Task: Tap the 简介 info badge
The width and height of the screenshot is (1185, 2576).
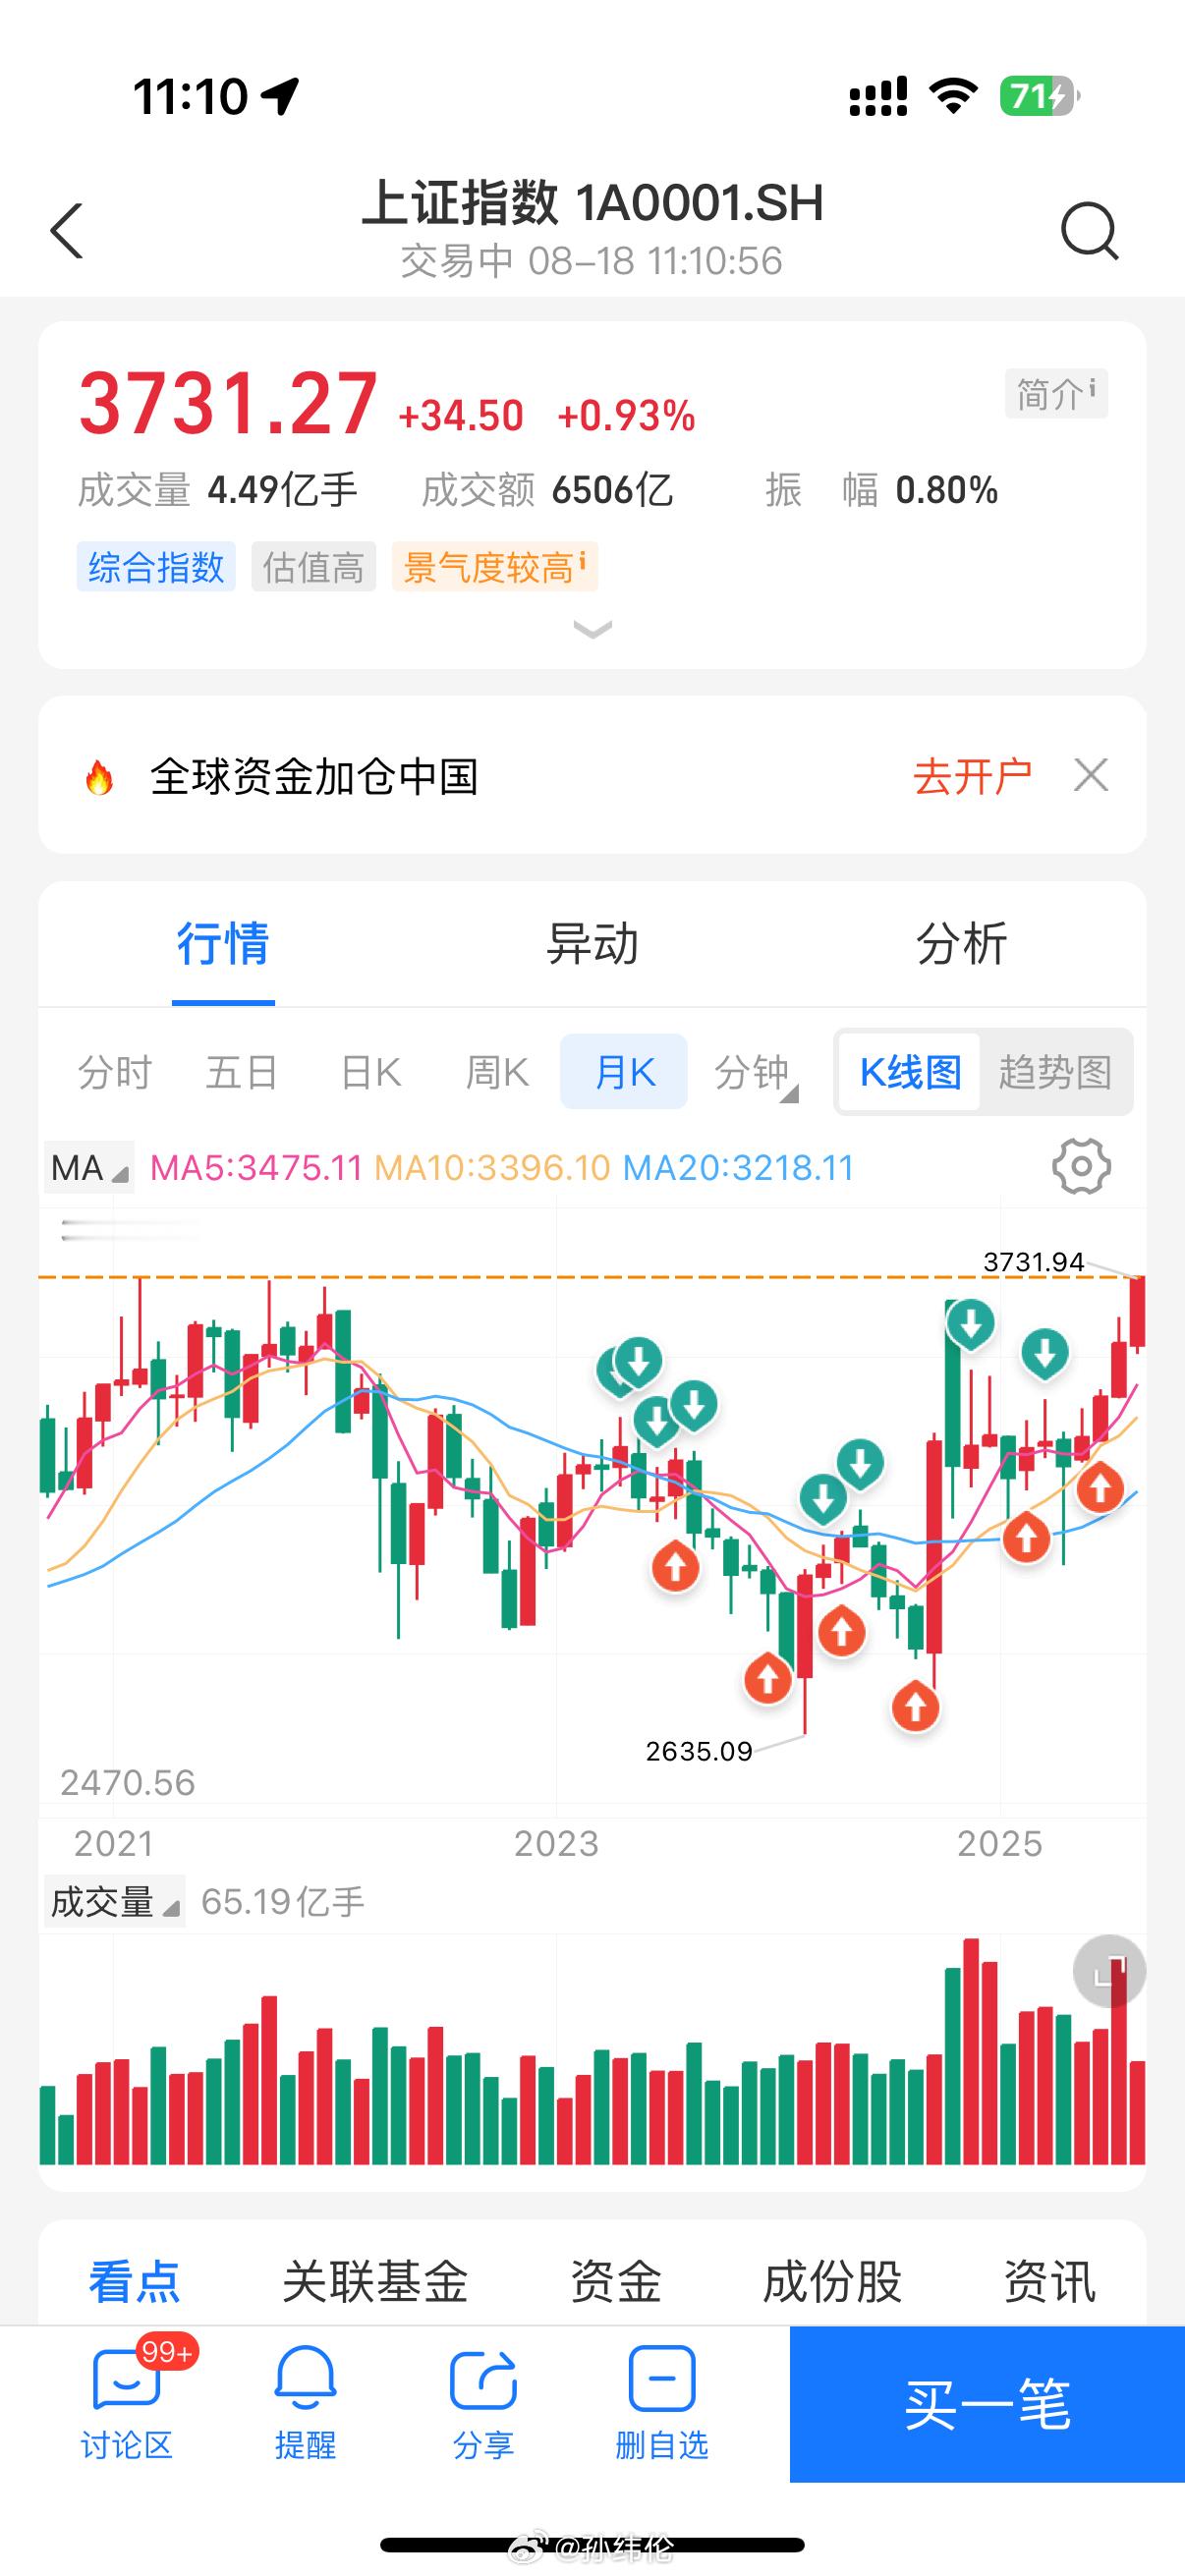Action: point(1056,394)
